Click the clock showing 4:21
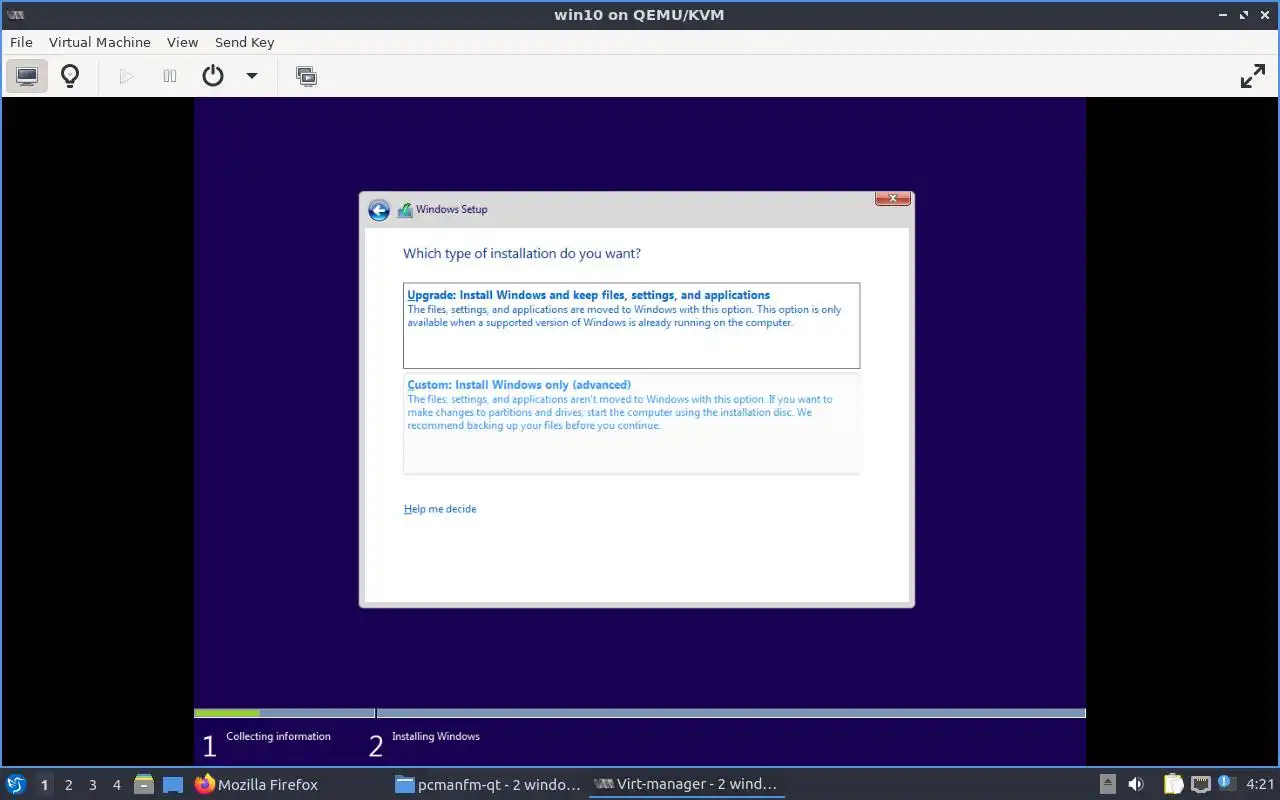Screen dimensions: 1280x800 coord(1261,785)
